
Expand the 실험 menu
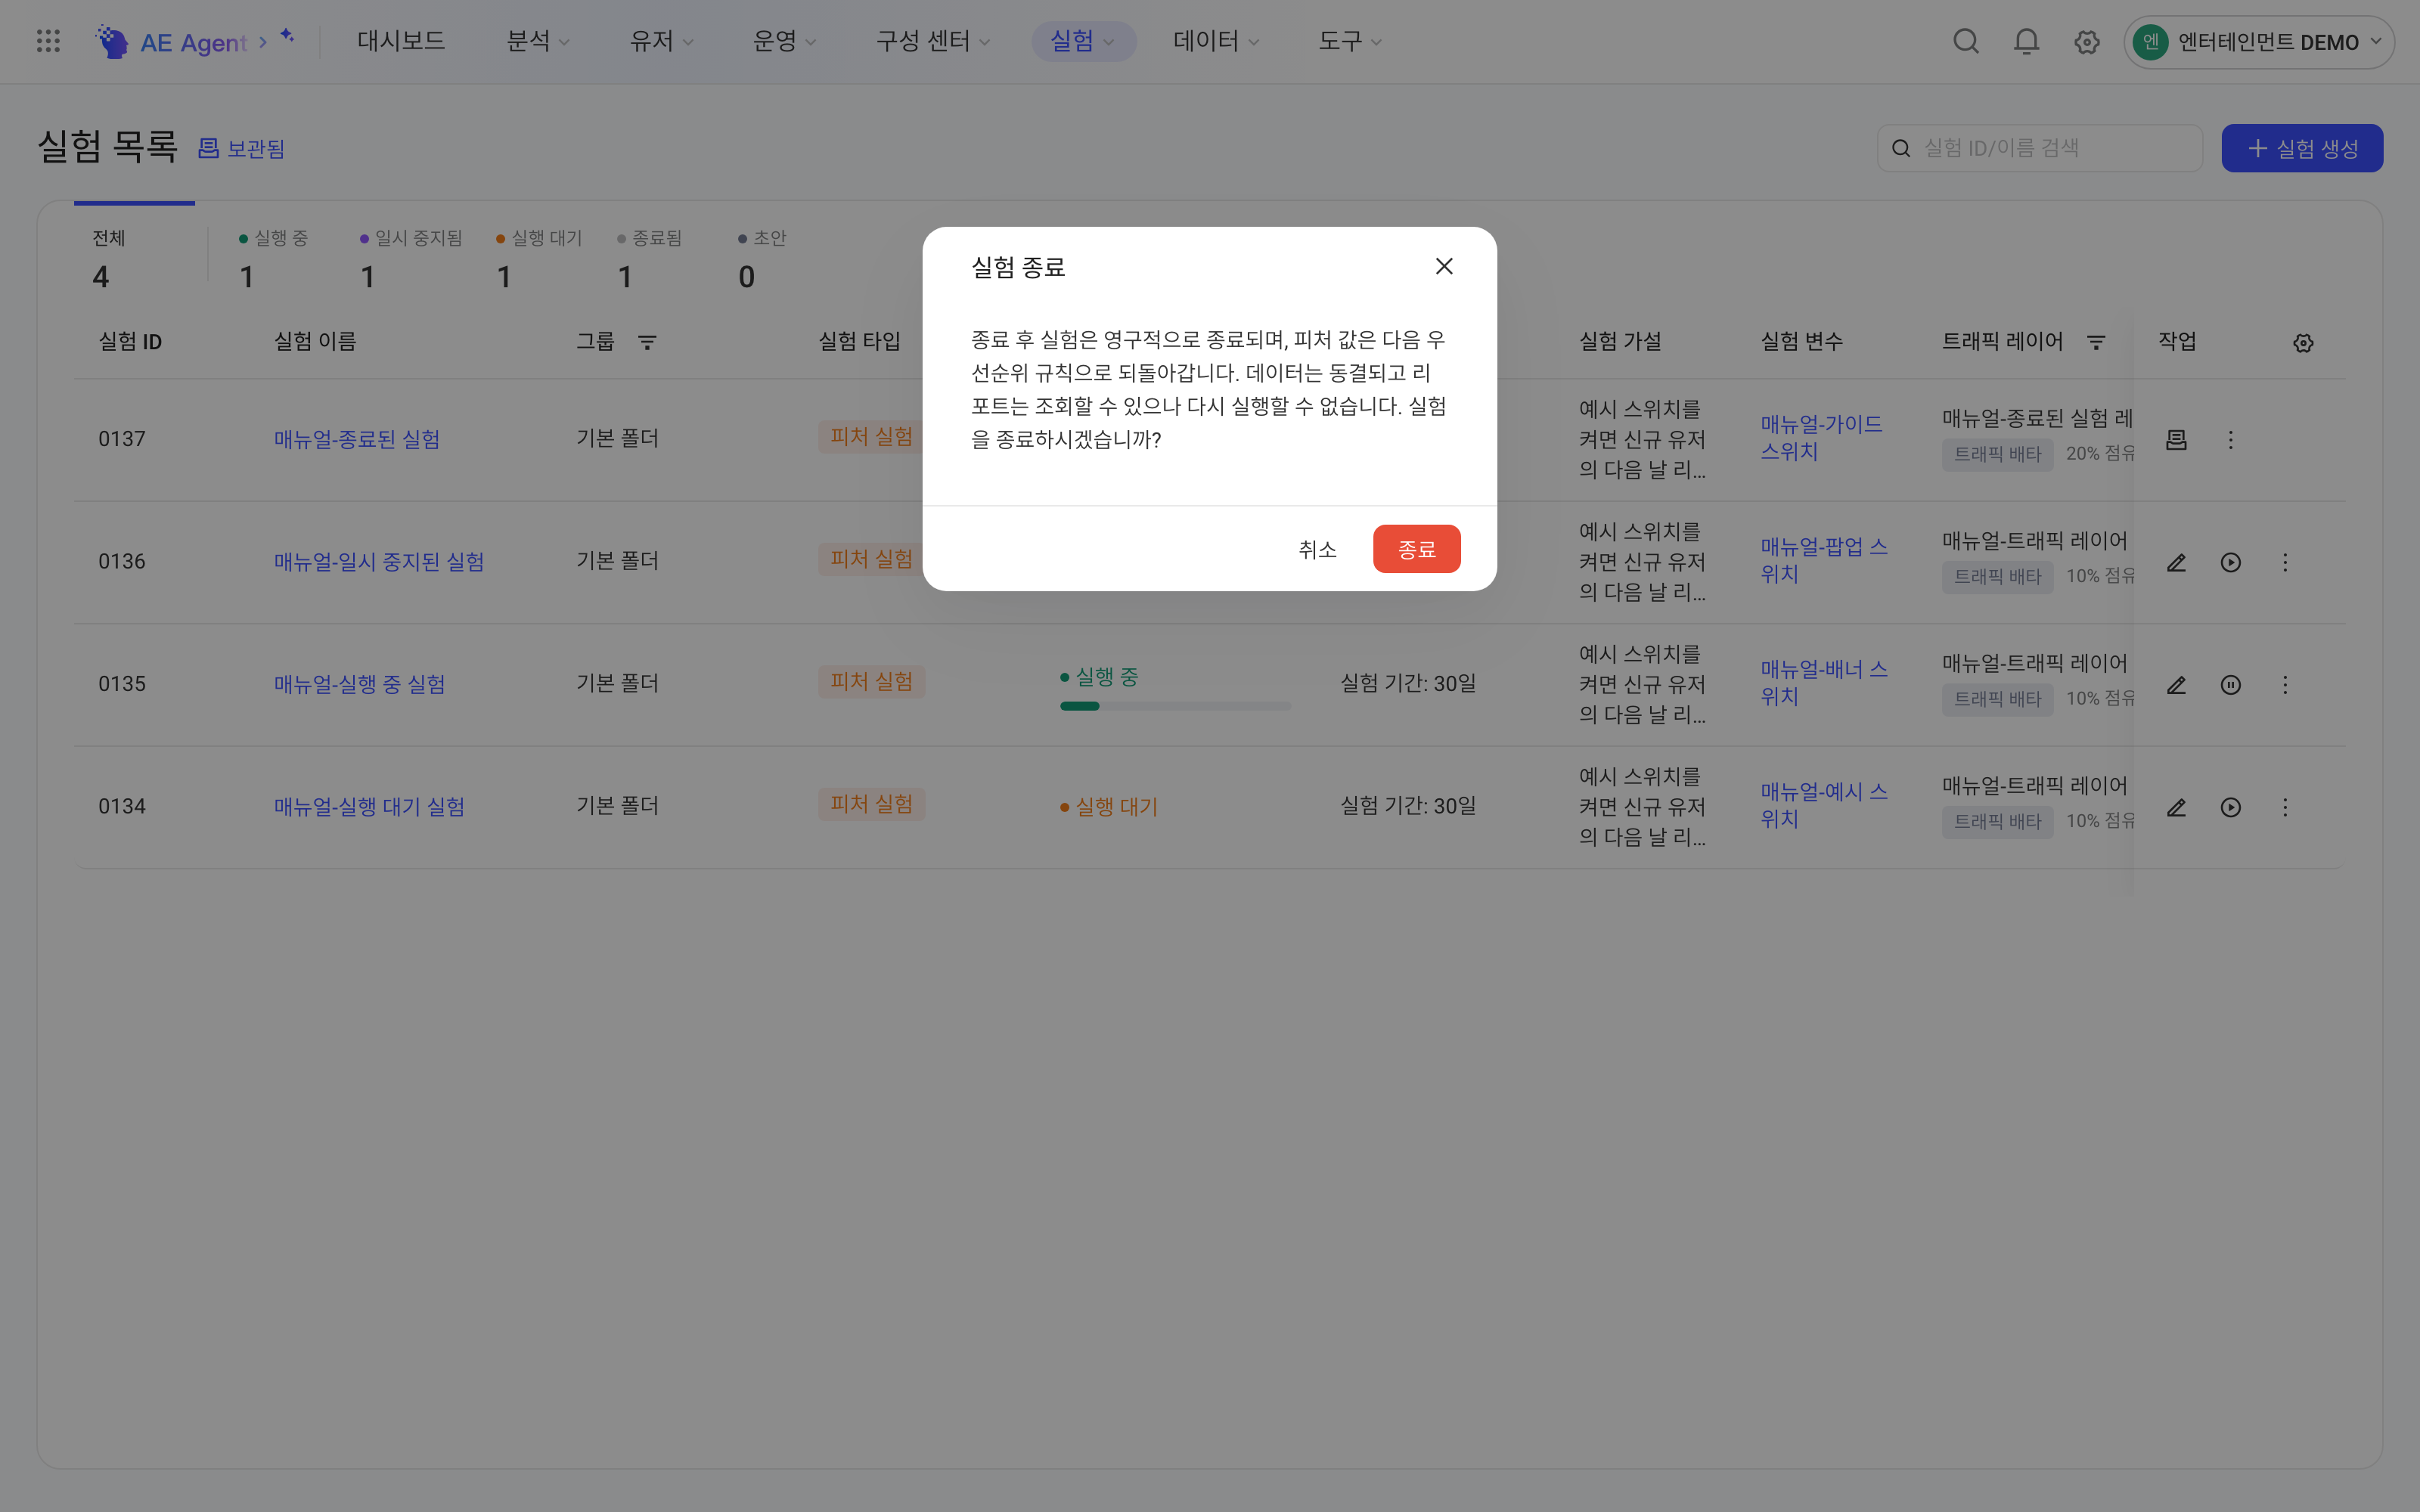click(x=1083, y=41)
